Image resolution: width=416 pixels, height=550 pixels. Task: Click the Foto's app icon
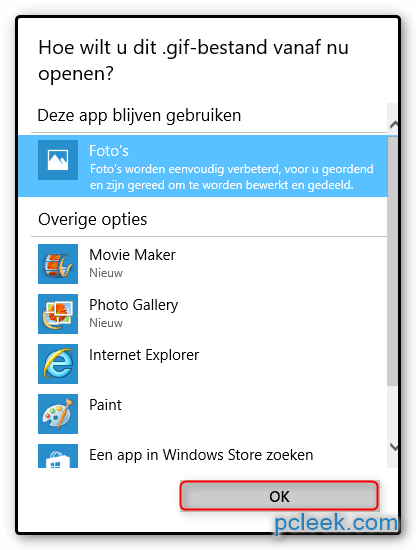58,160
